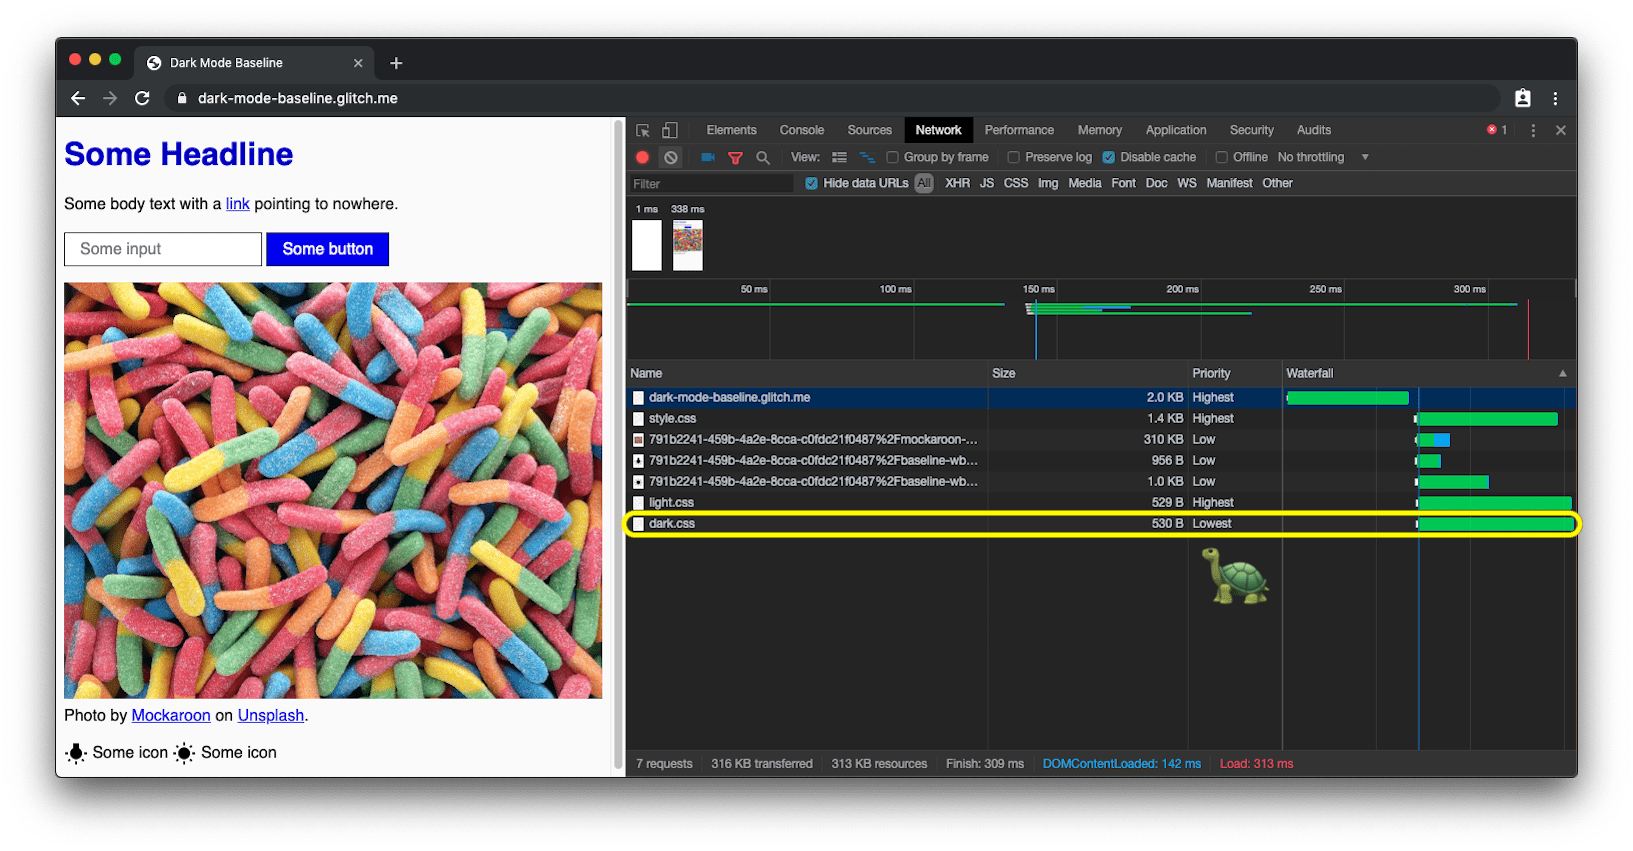Click the capture screenshots camera icon
The width and height of the screenshot is (1633, 851).
pos(708,157)
